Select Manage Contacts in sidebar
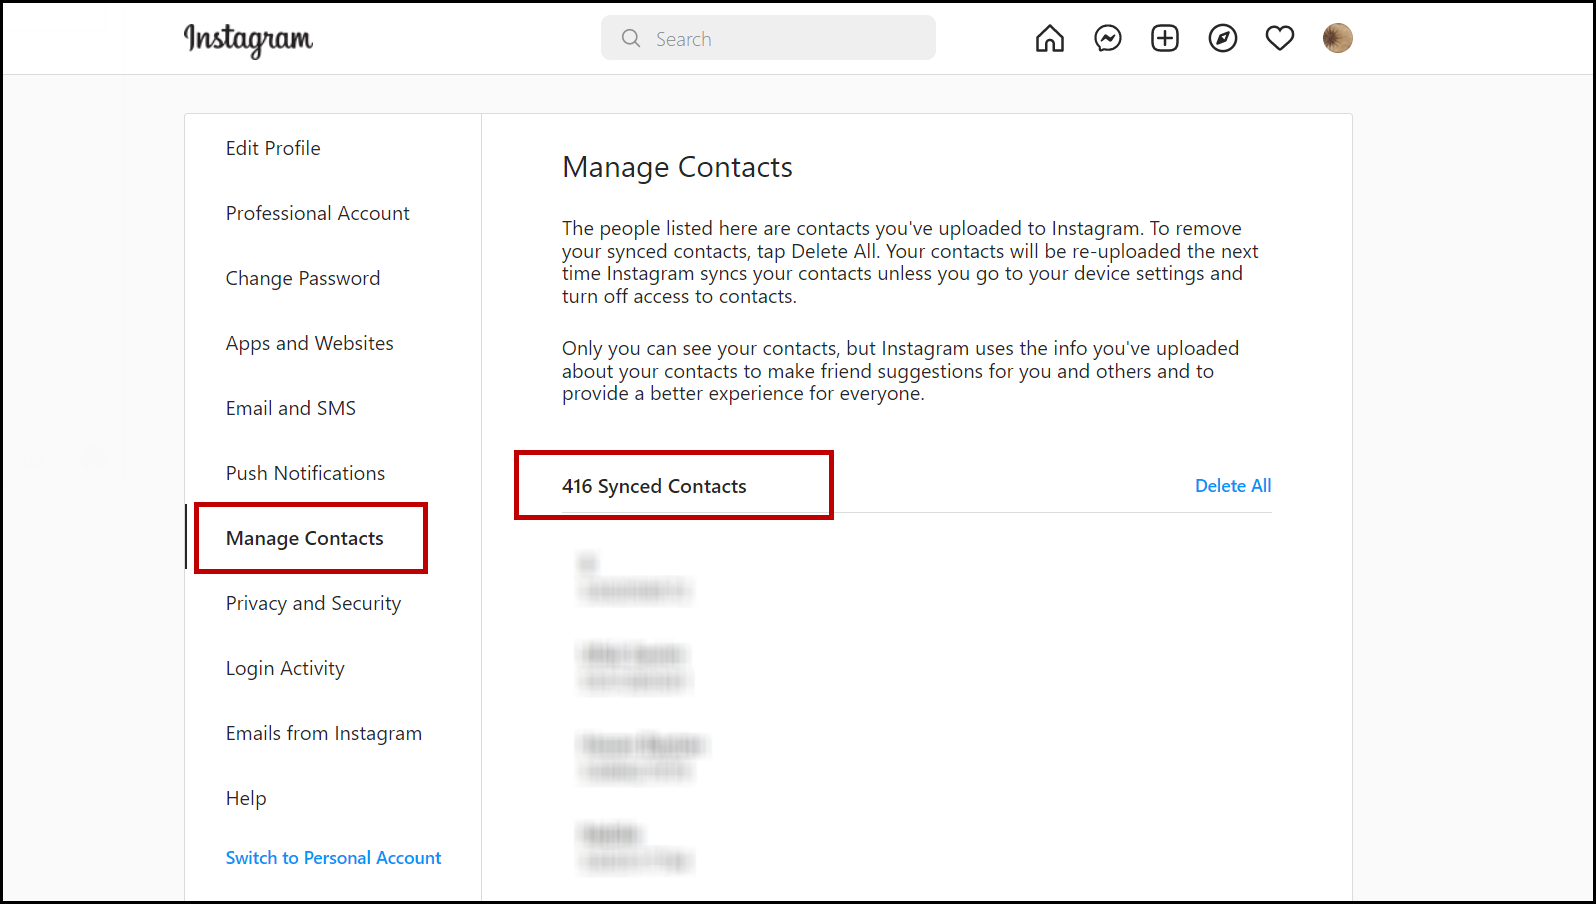 305,538
